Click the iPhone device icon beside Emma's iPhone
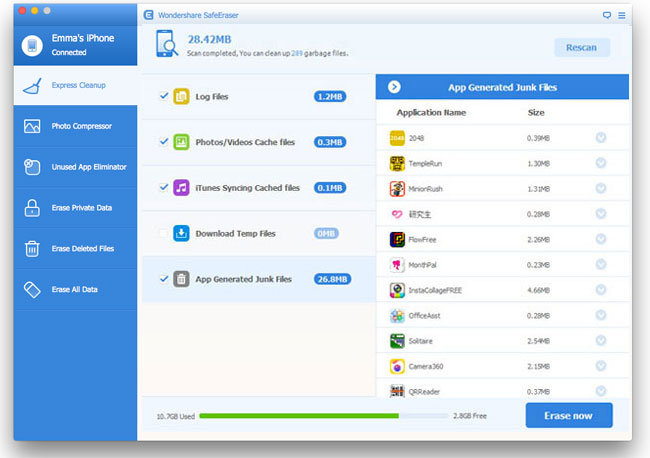This screenshot has width=650, height=458. tap(32, 45)
